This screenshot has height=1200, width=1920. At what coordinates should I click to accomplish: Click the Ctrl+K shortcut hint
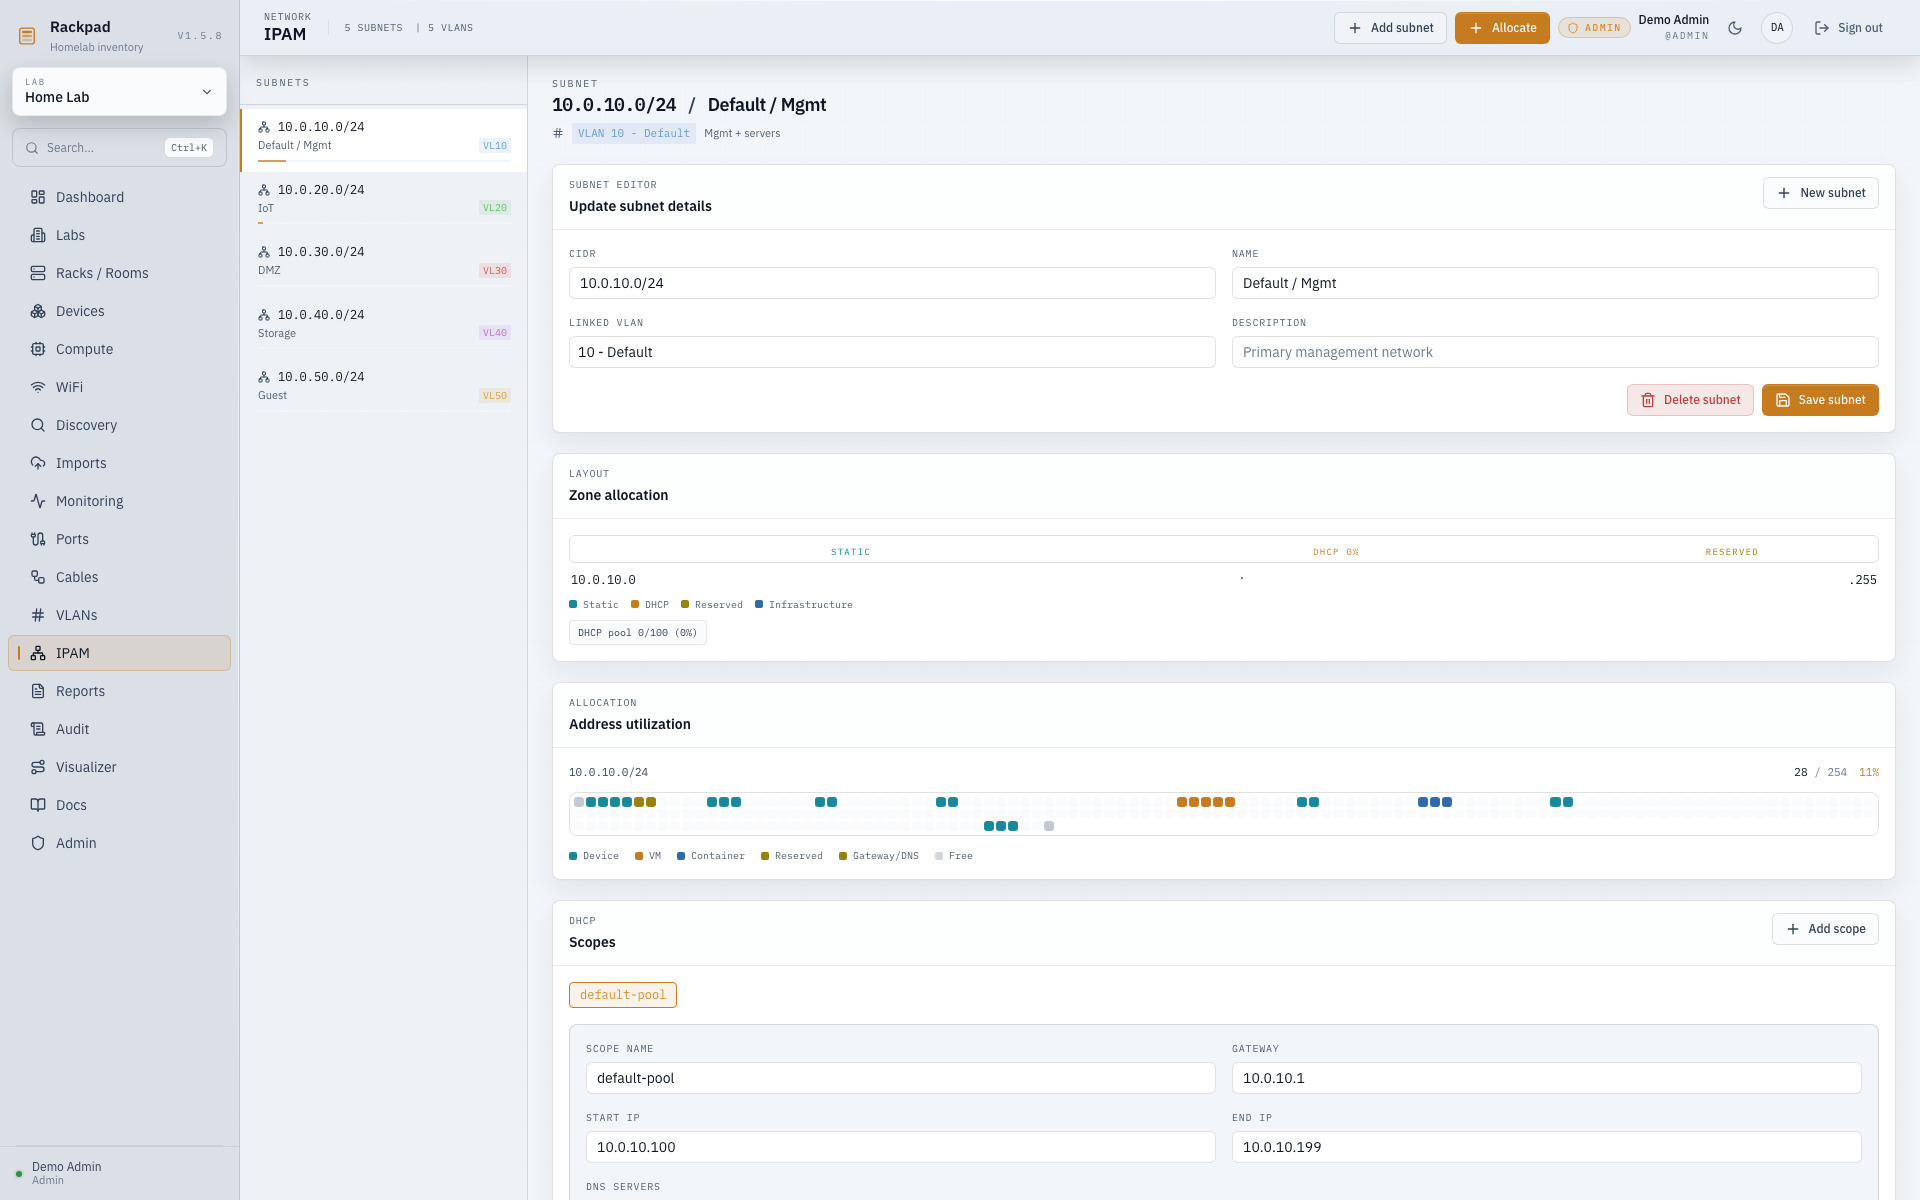[189, 148]
